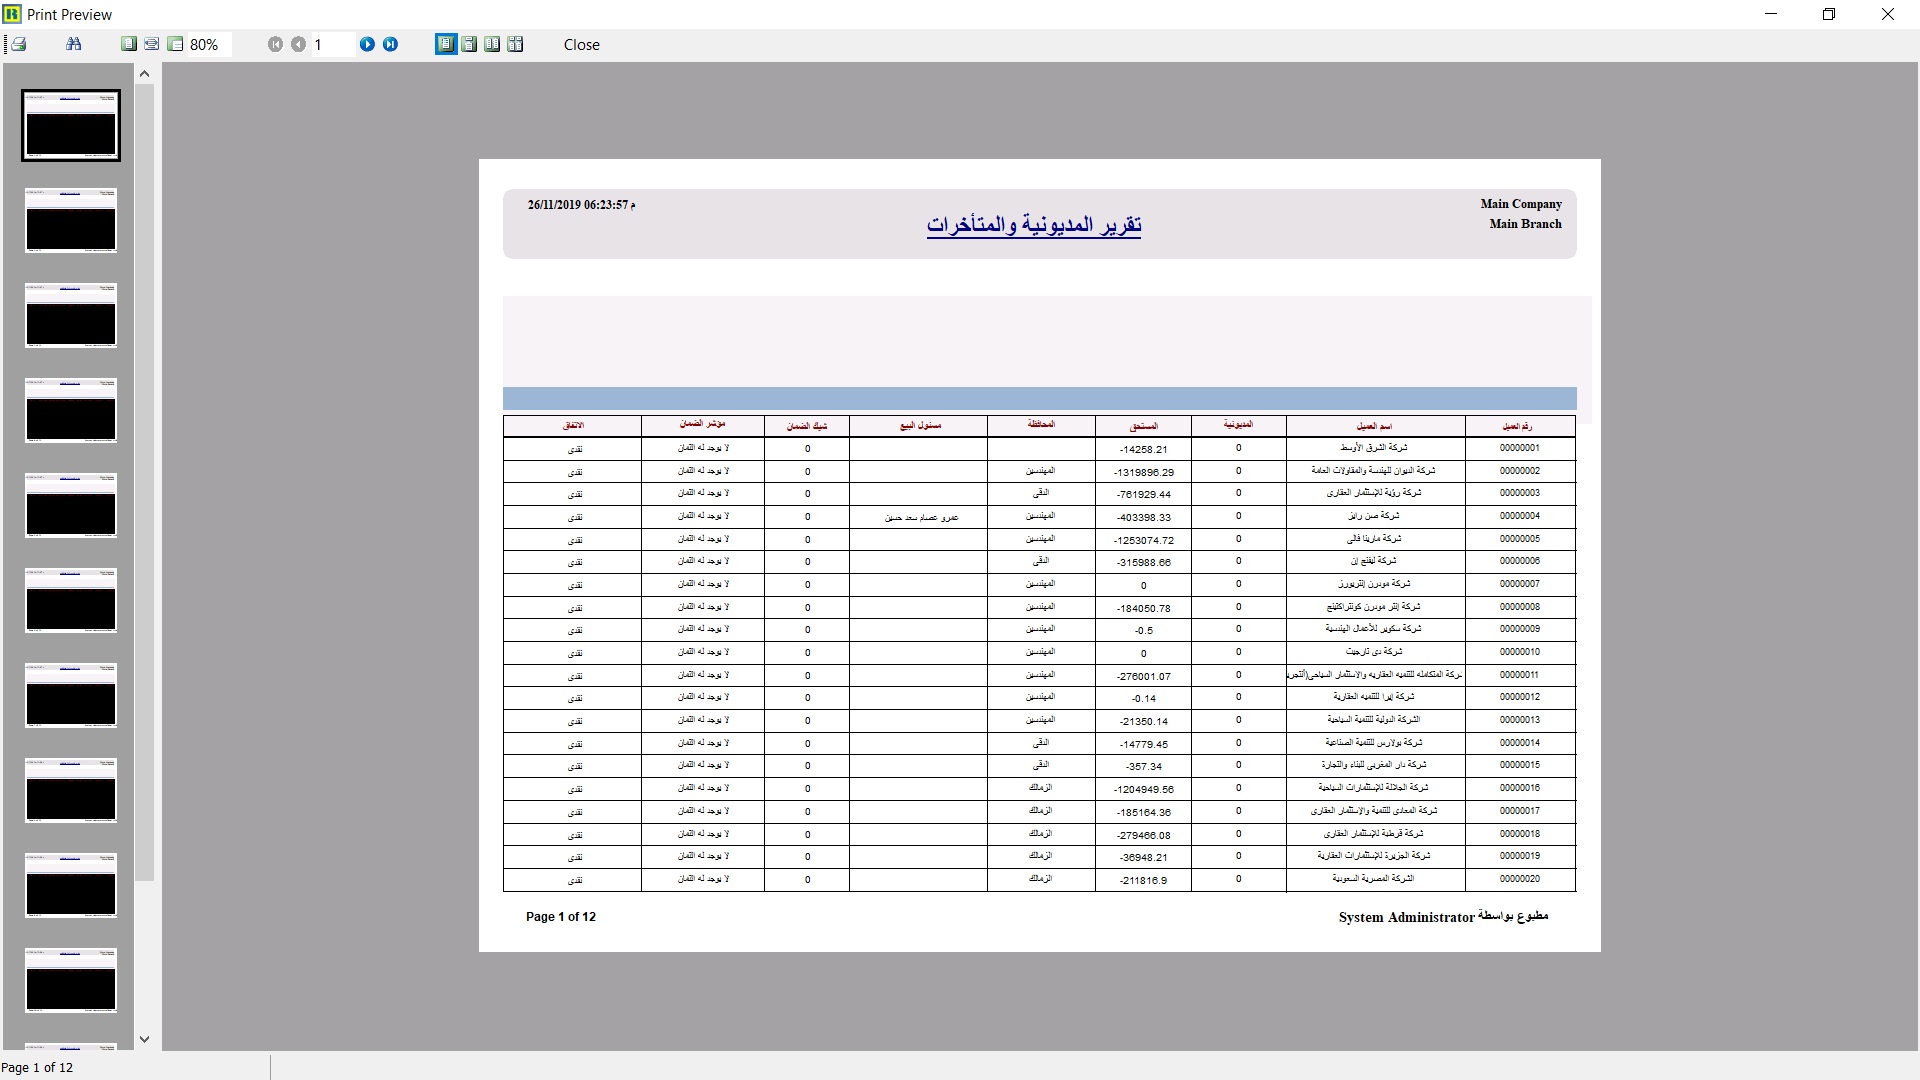The width and height of the screenshot is (1920, 1080).
Task: Select the fit page width icon
Action: [152, 44]
